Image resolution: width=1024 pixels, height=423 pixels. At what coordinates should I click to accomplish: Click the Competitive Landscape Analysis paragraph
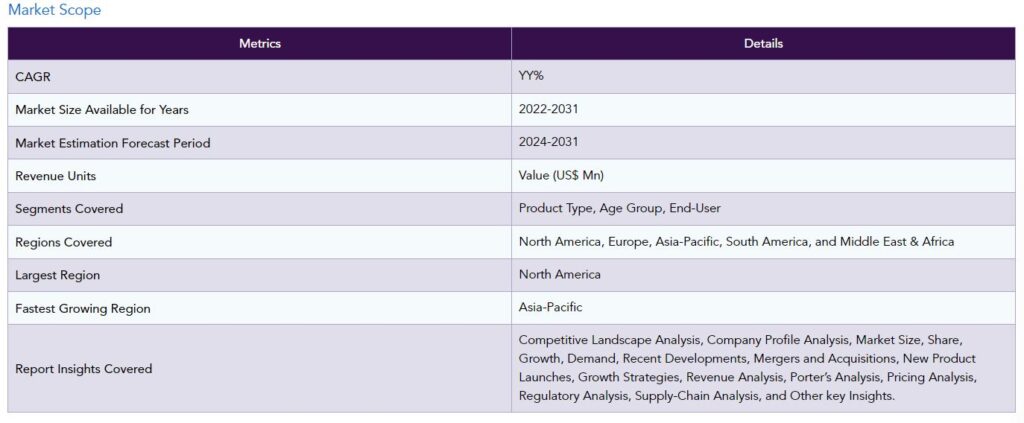[x=747, y=368]
